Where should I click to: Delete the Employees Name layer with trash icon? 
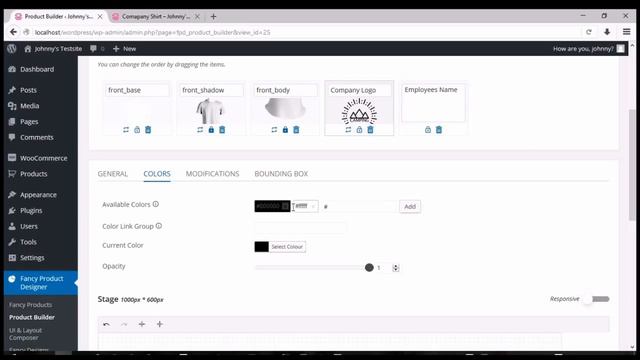pos(439,130)
